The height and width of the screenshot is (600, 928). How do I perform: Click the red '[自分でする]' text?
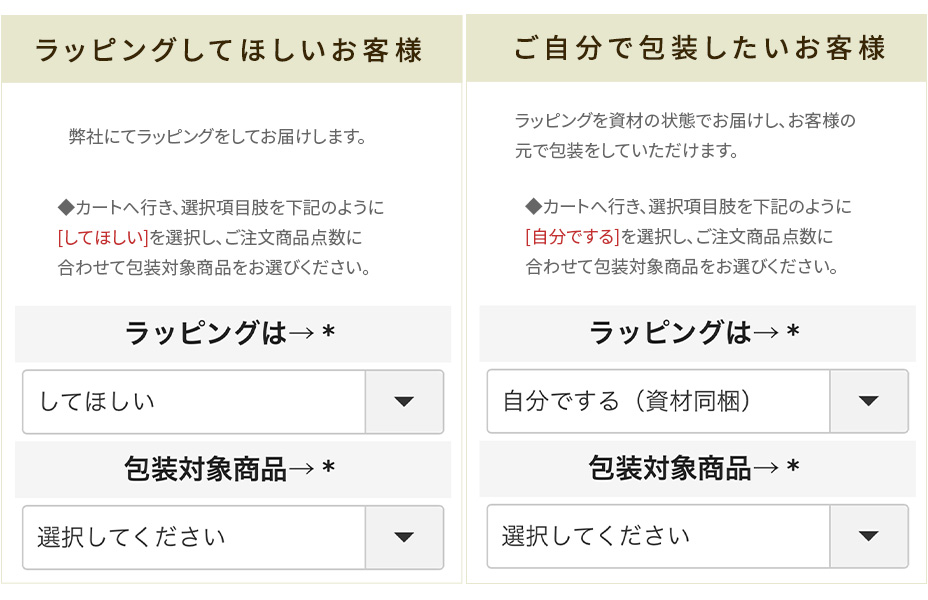572,238
